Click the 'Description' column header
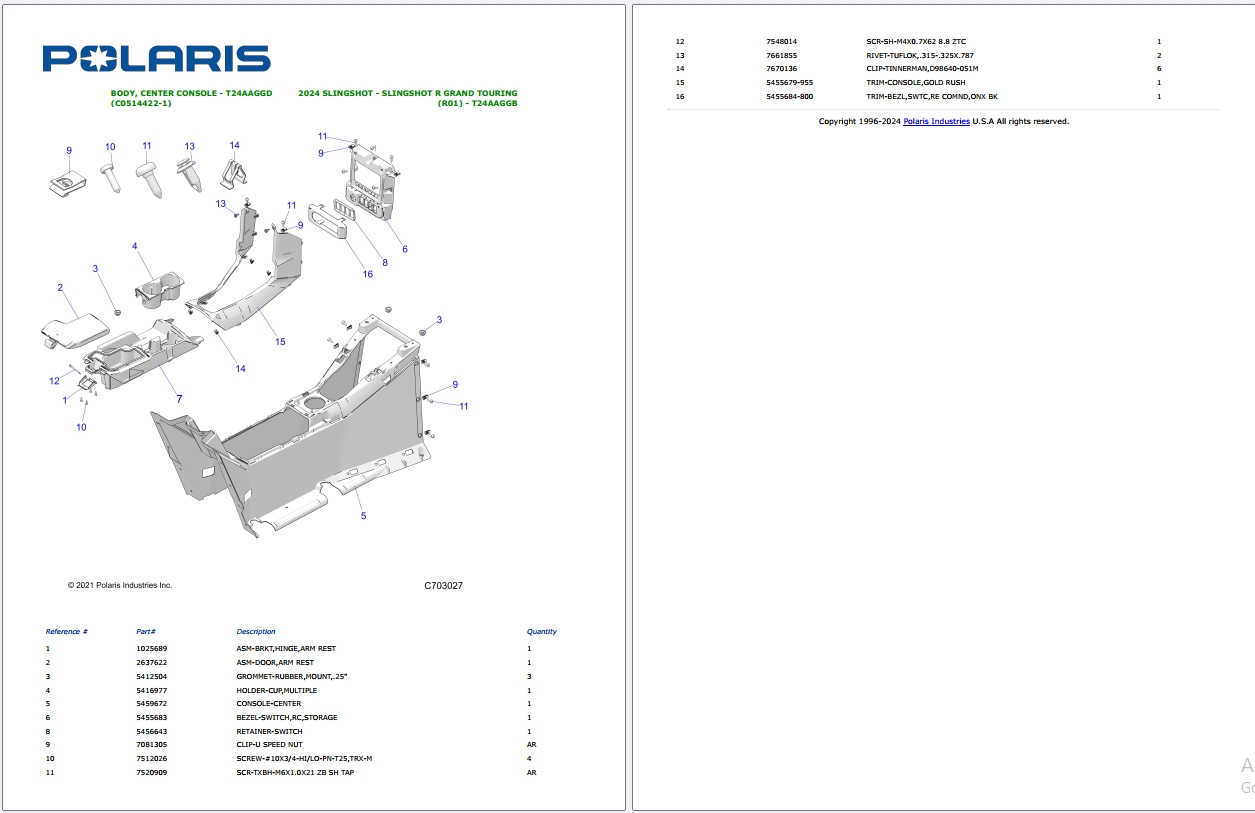The image size is (1255, 813). [x=256, y=632]
